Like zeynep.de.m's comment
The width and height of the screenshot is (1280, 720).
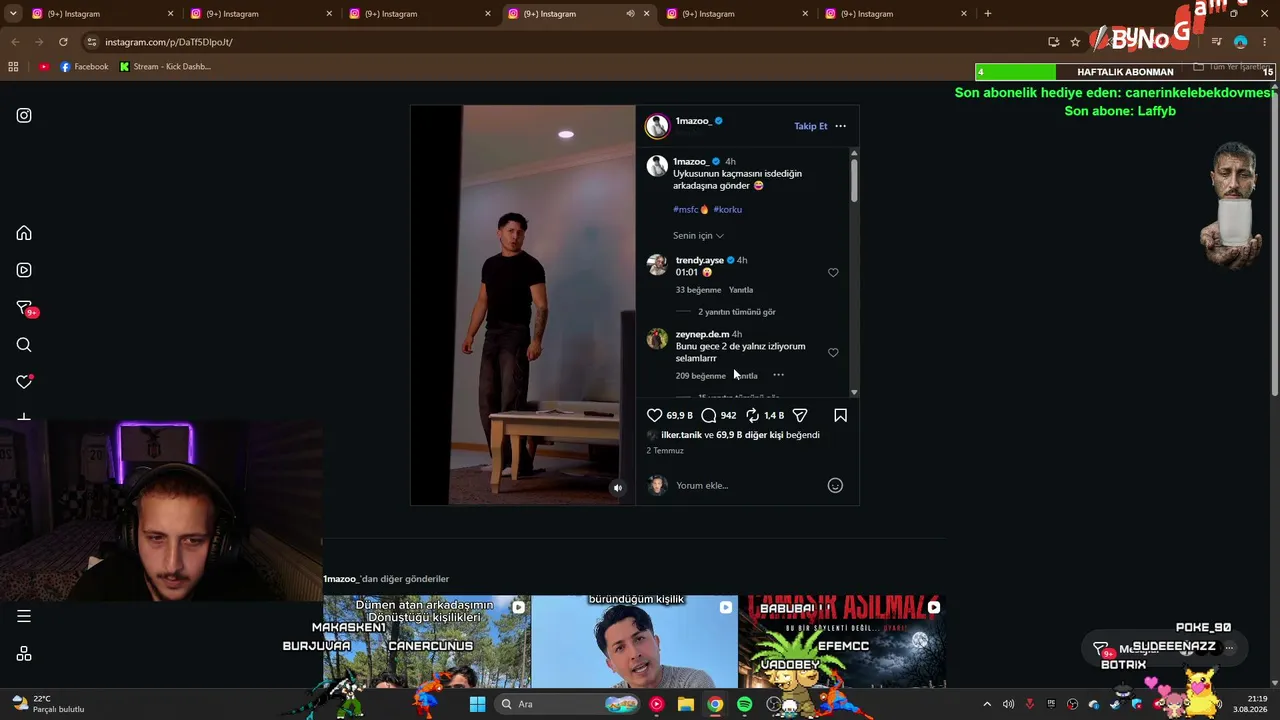(x=833, y=352)
